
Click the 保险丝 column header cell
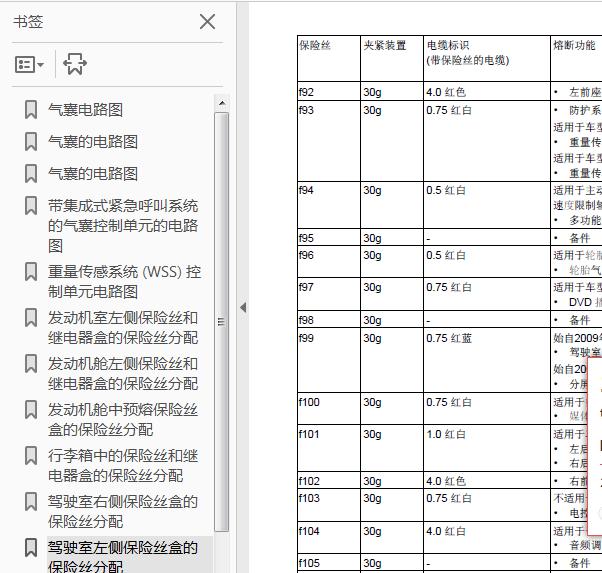click(329, 58)
